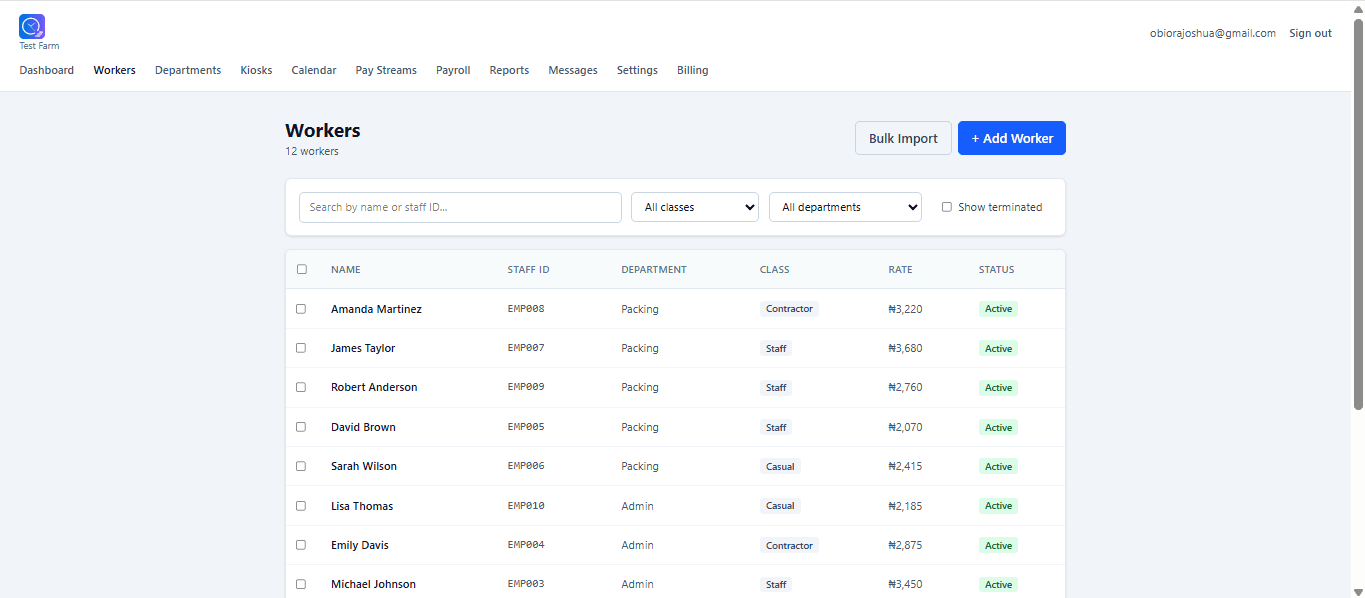Screen dimensions: 1365x598
Task: Sign out of the account
Action: pyautogui.click(x=1310, y=33)
